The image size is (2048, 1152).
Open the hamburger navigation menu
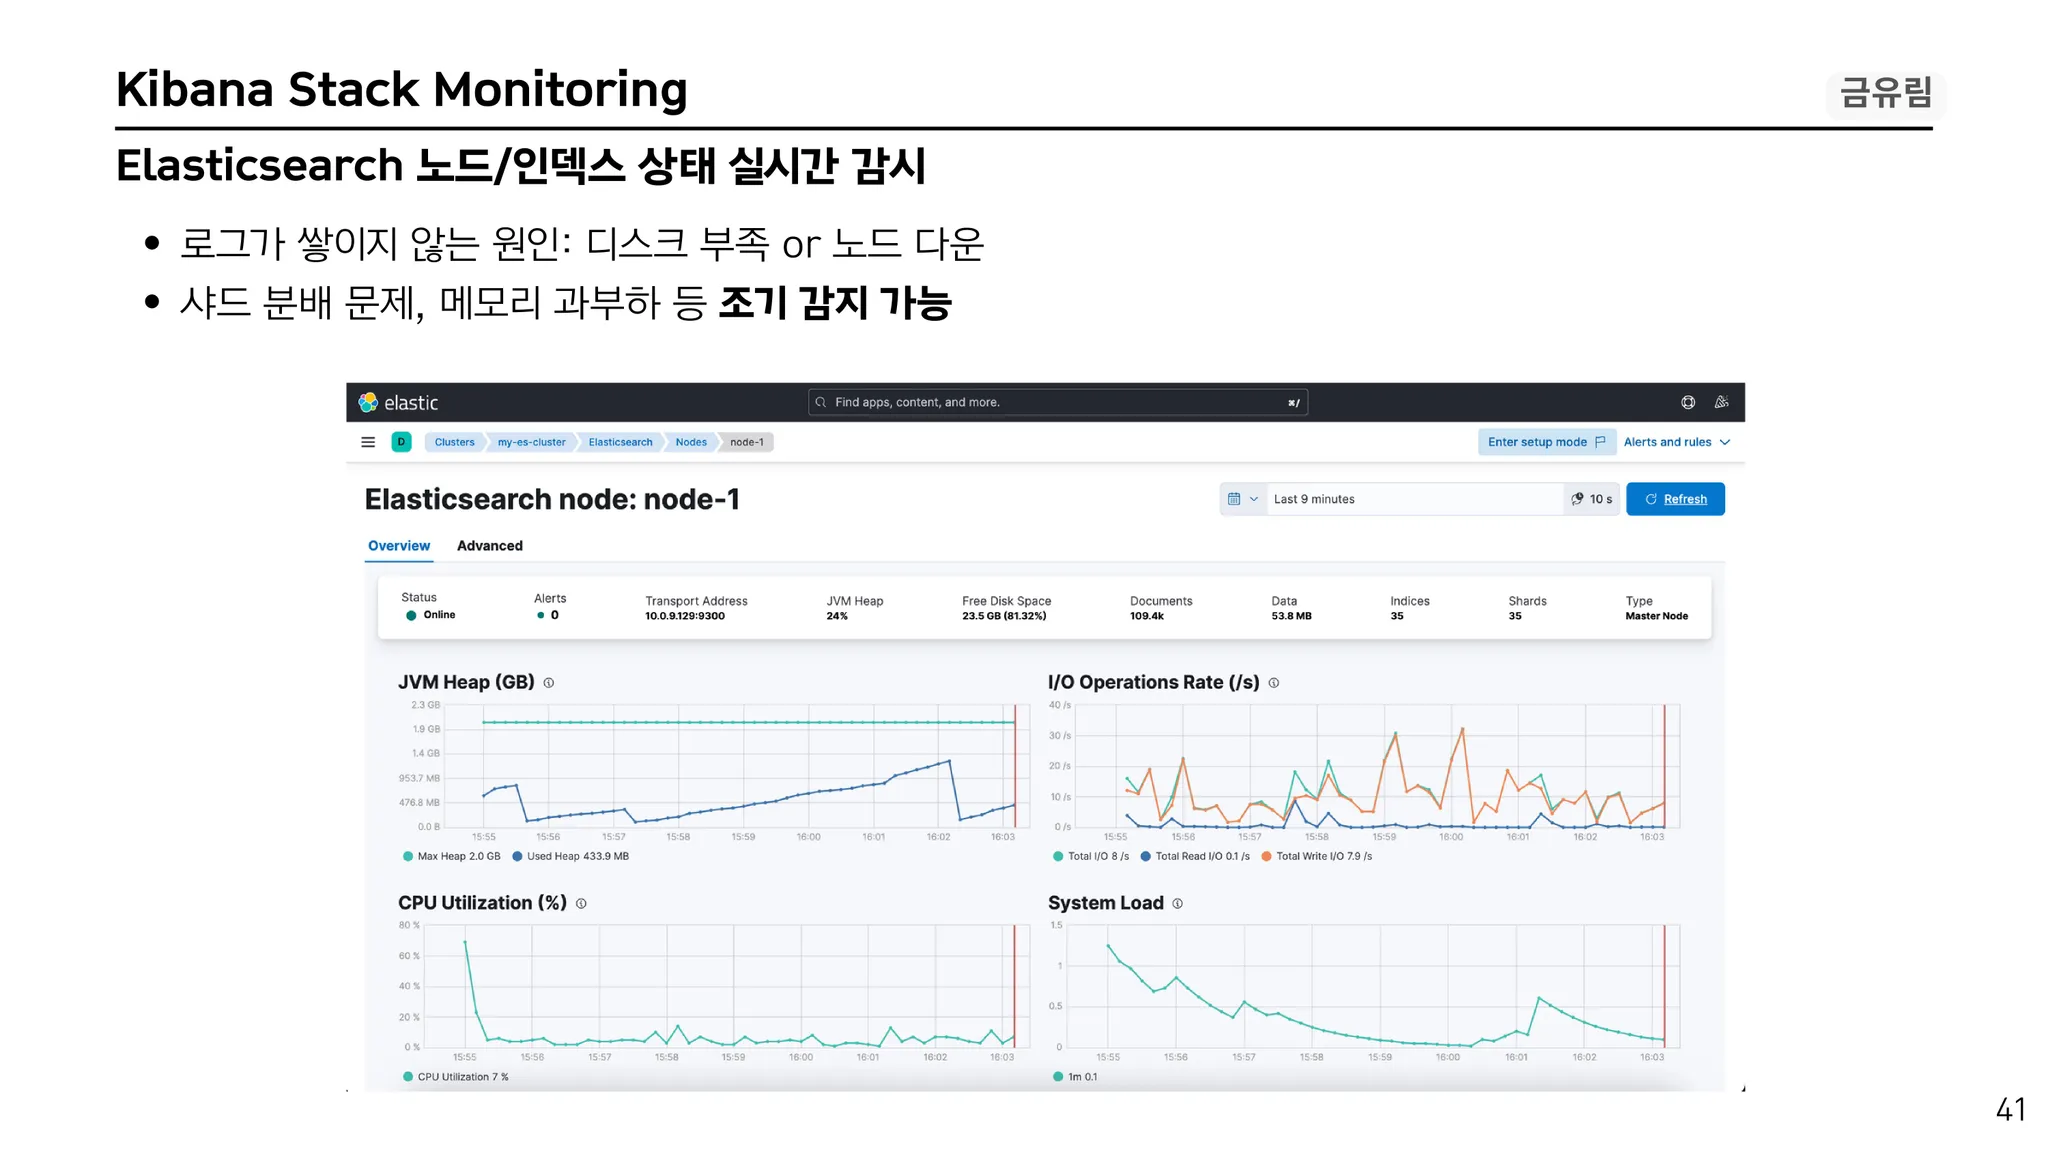coord(368,442)
